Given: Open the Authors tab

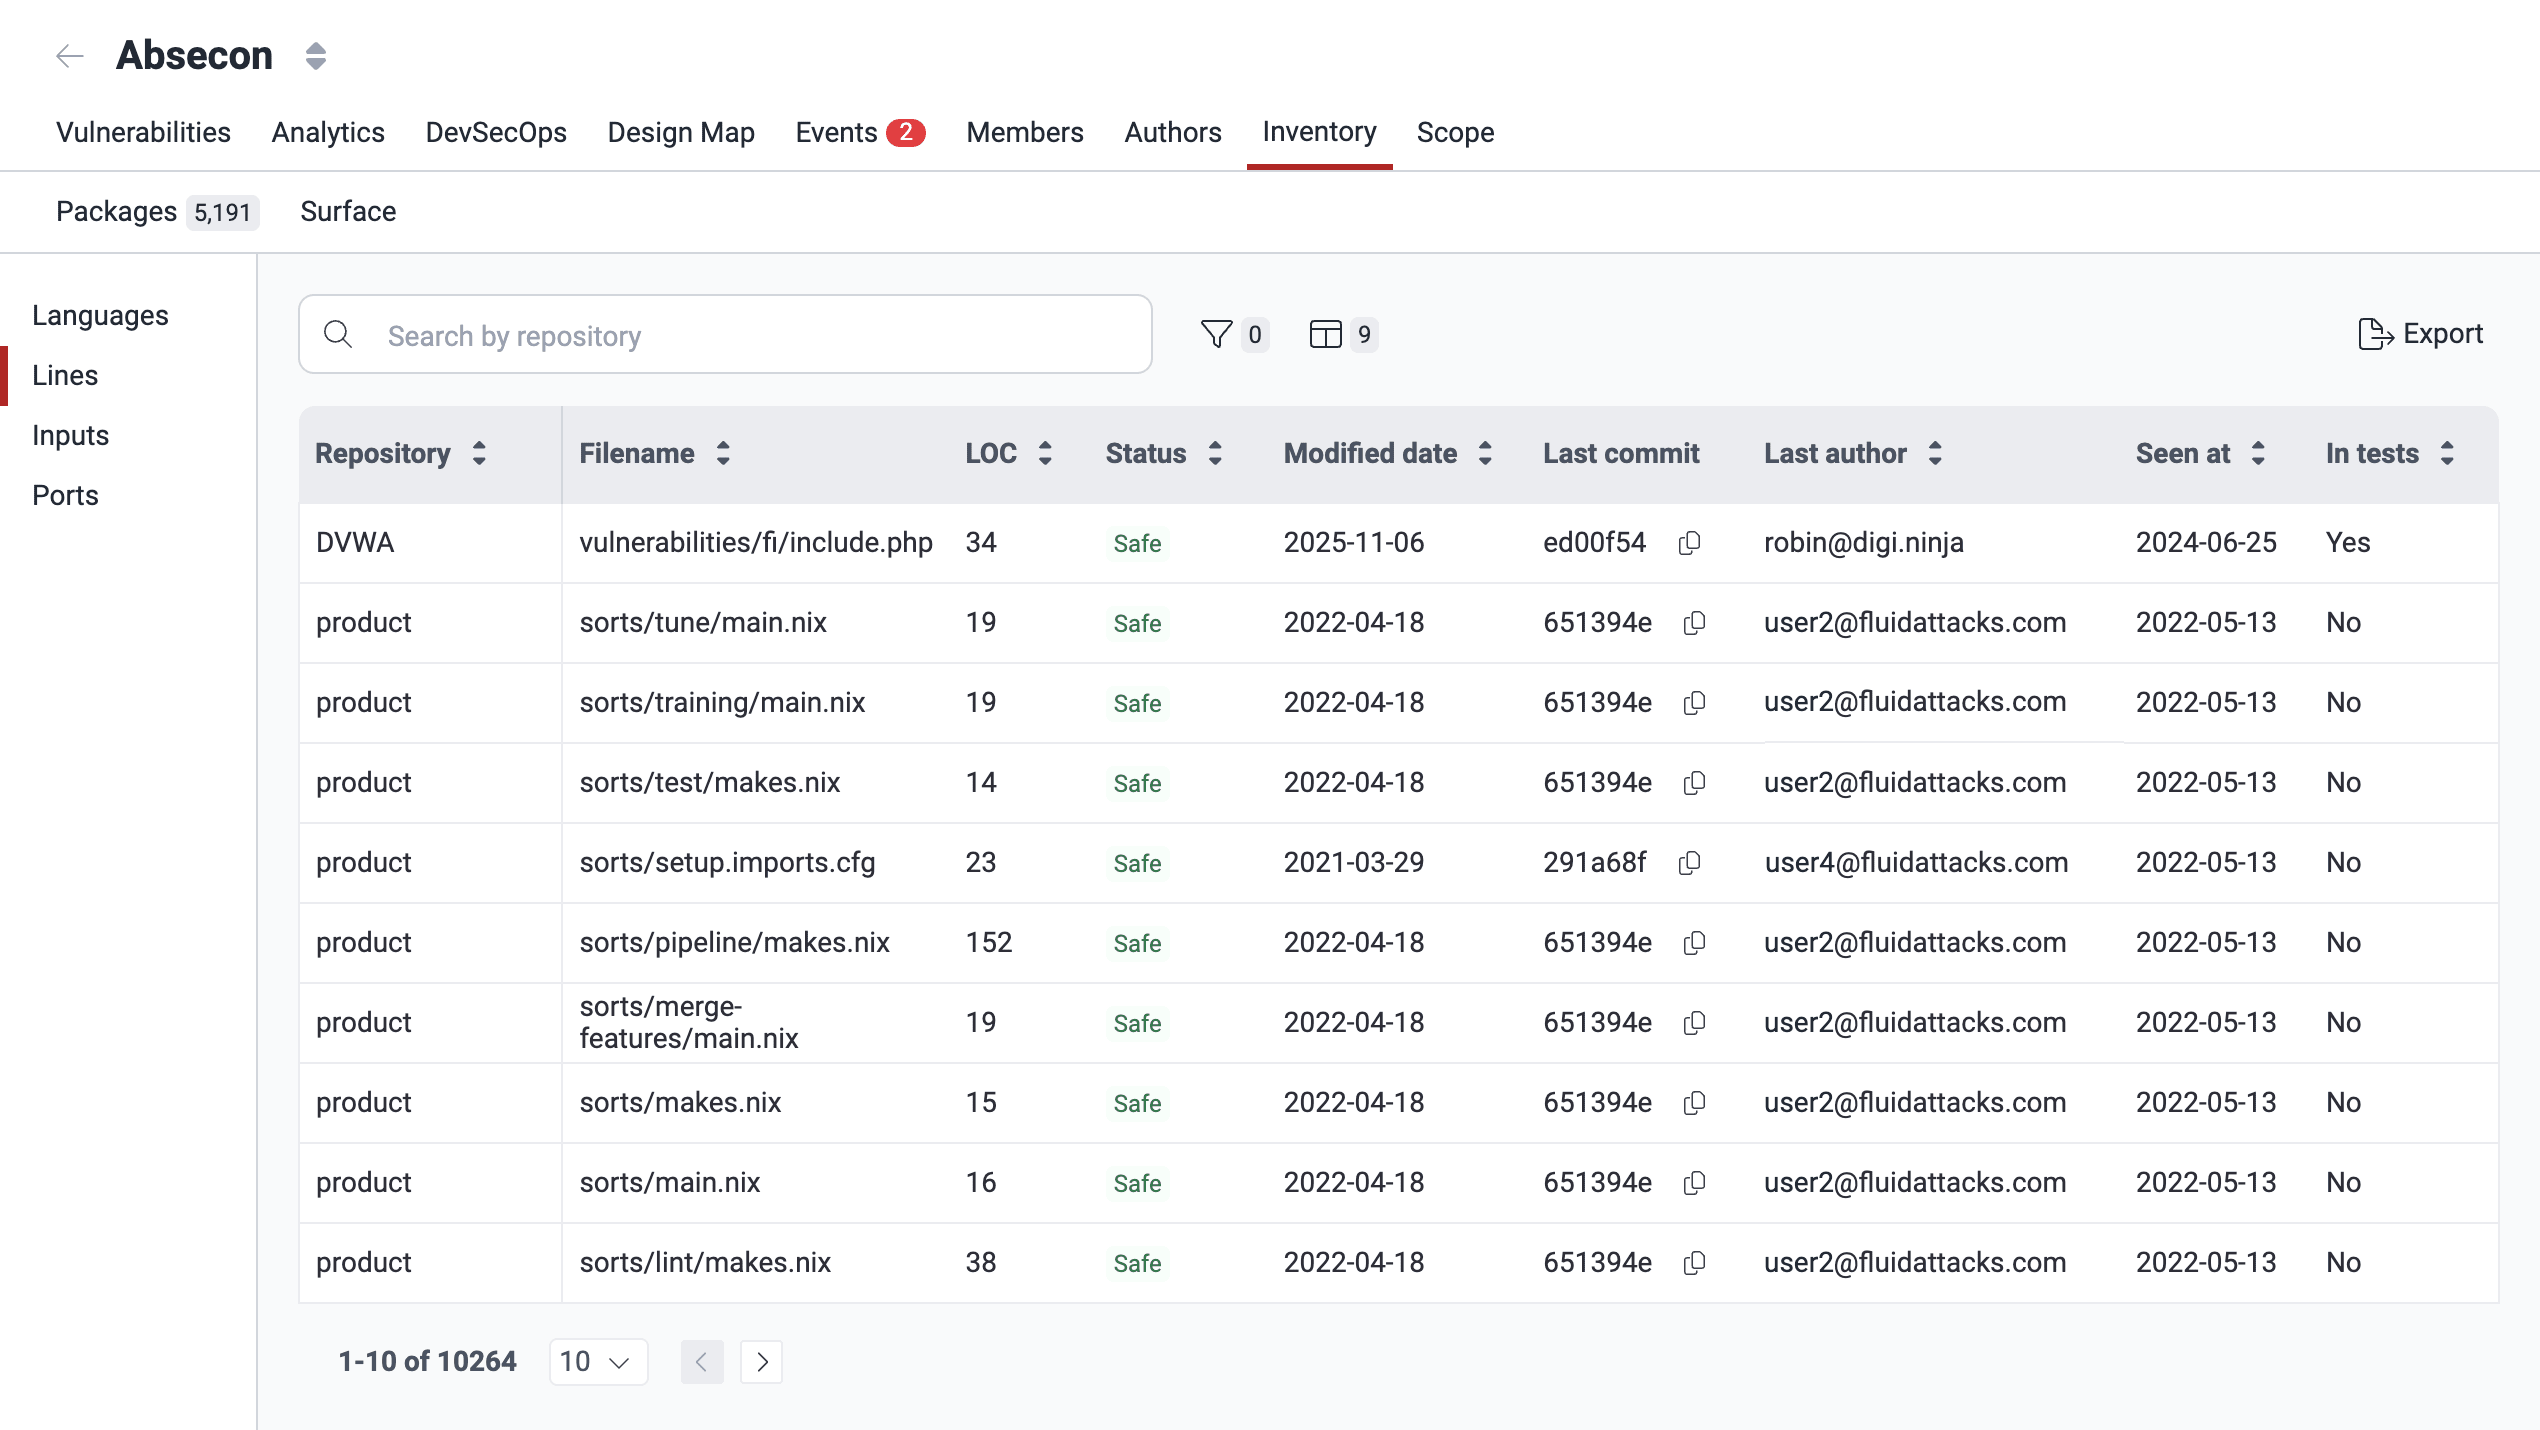Looking at the screenshot, I should tap(1172, 132).
